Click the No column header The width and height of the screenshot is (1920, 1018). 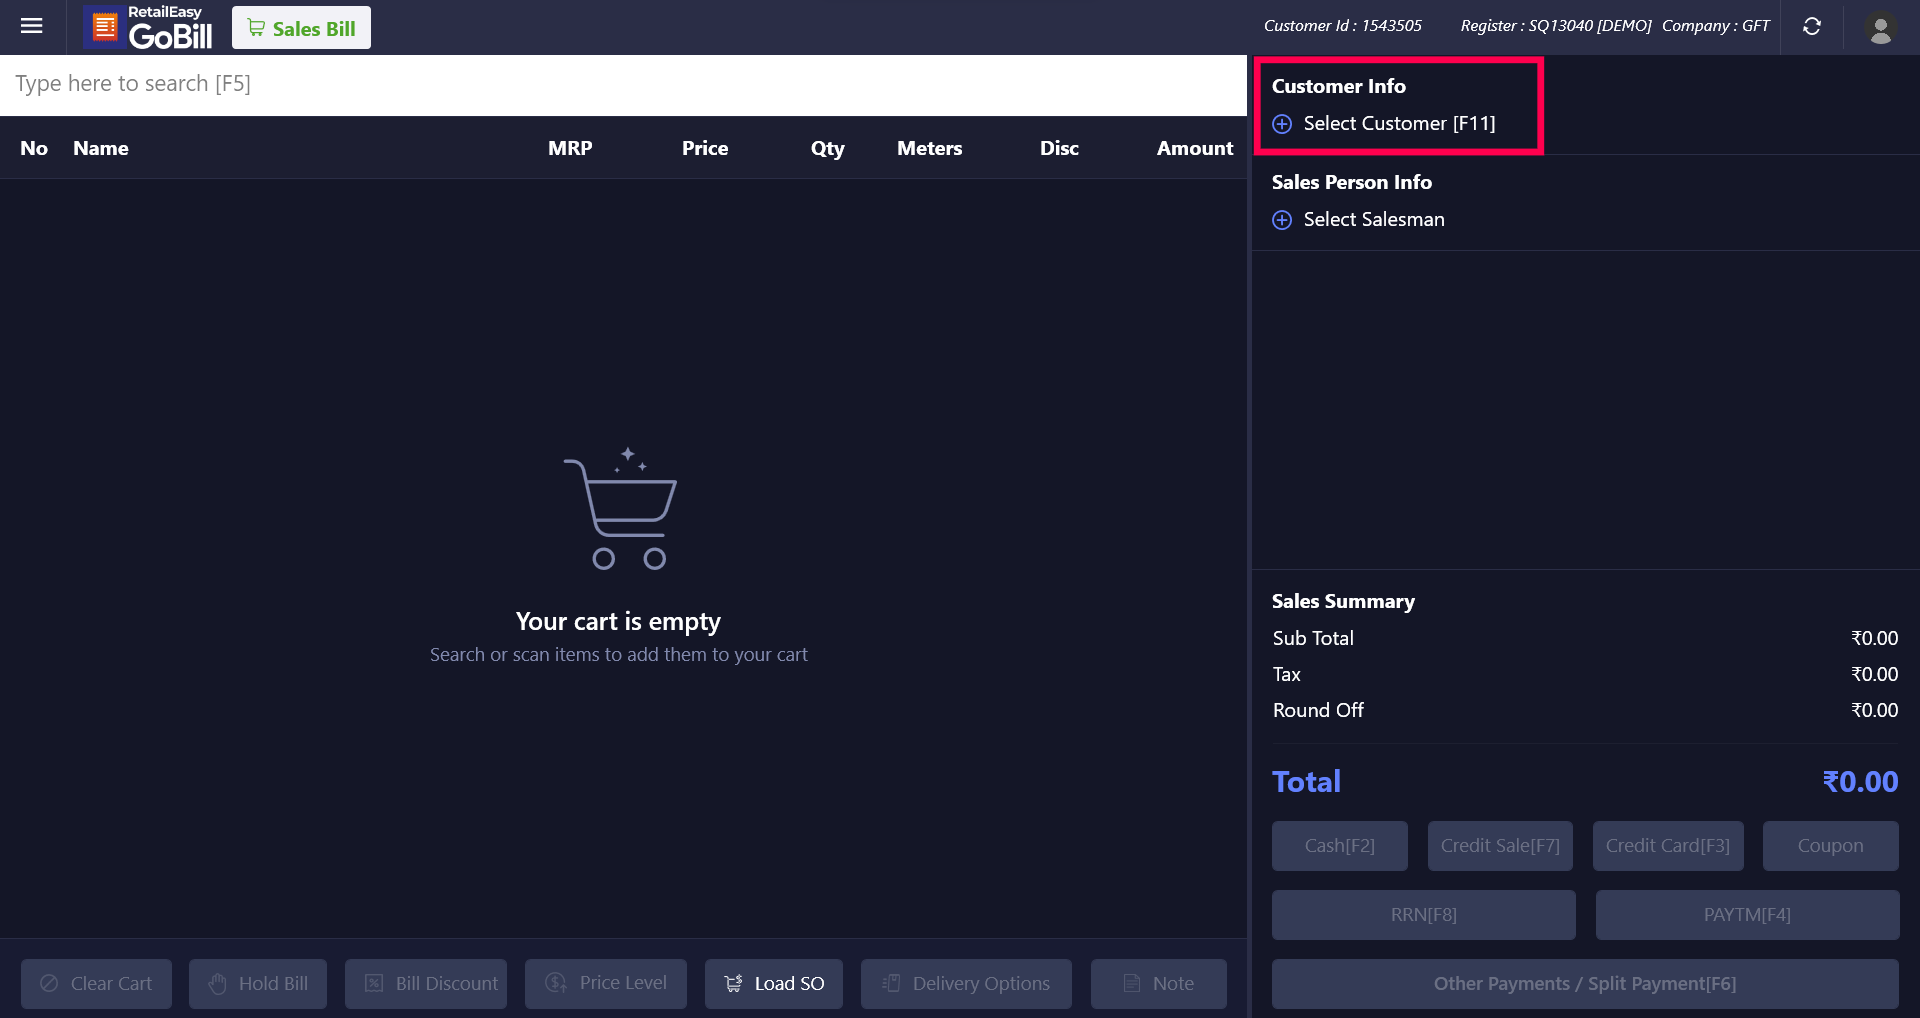tap(34, 148)
